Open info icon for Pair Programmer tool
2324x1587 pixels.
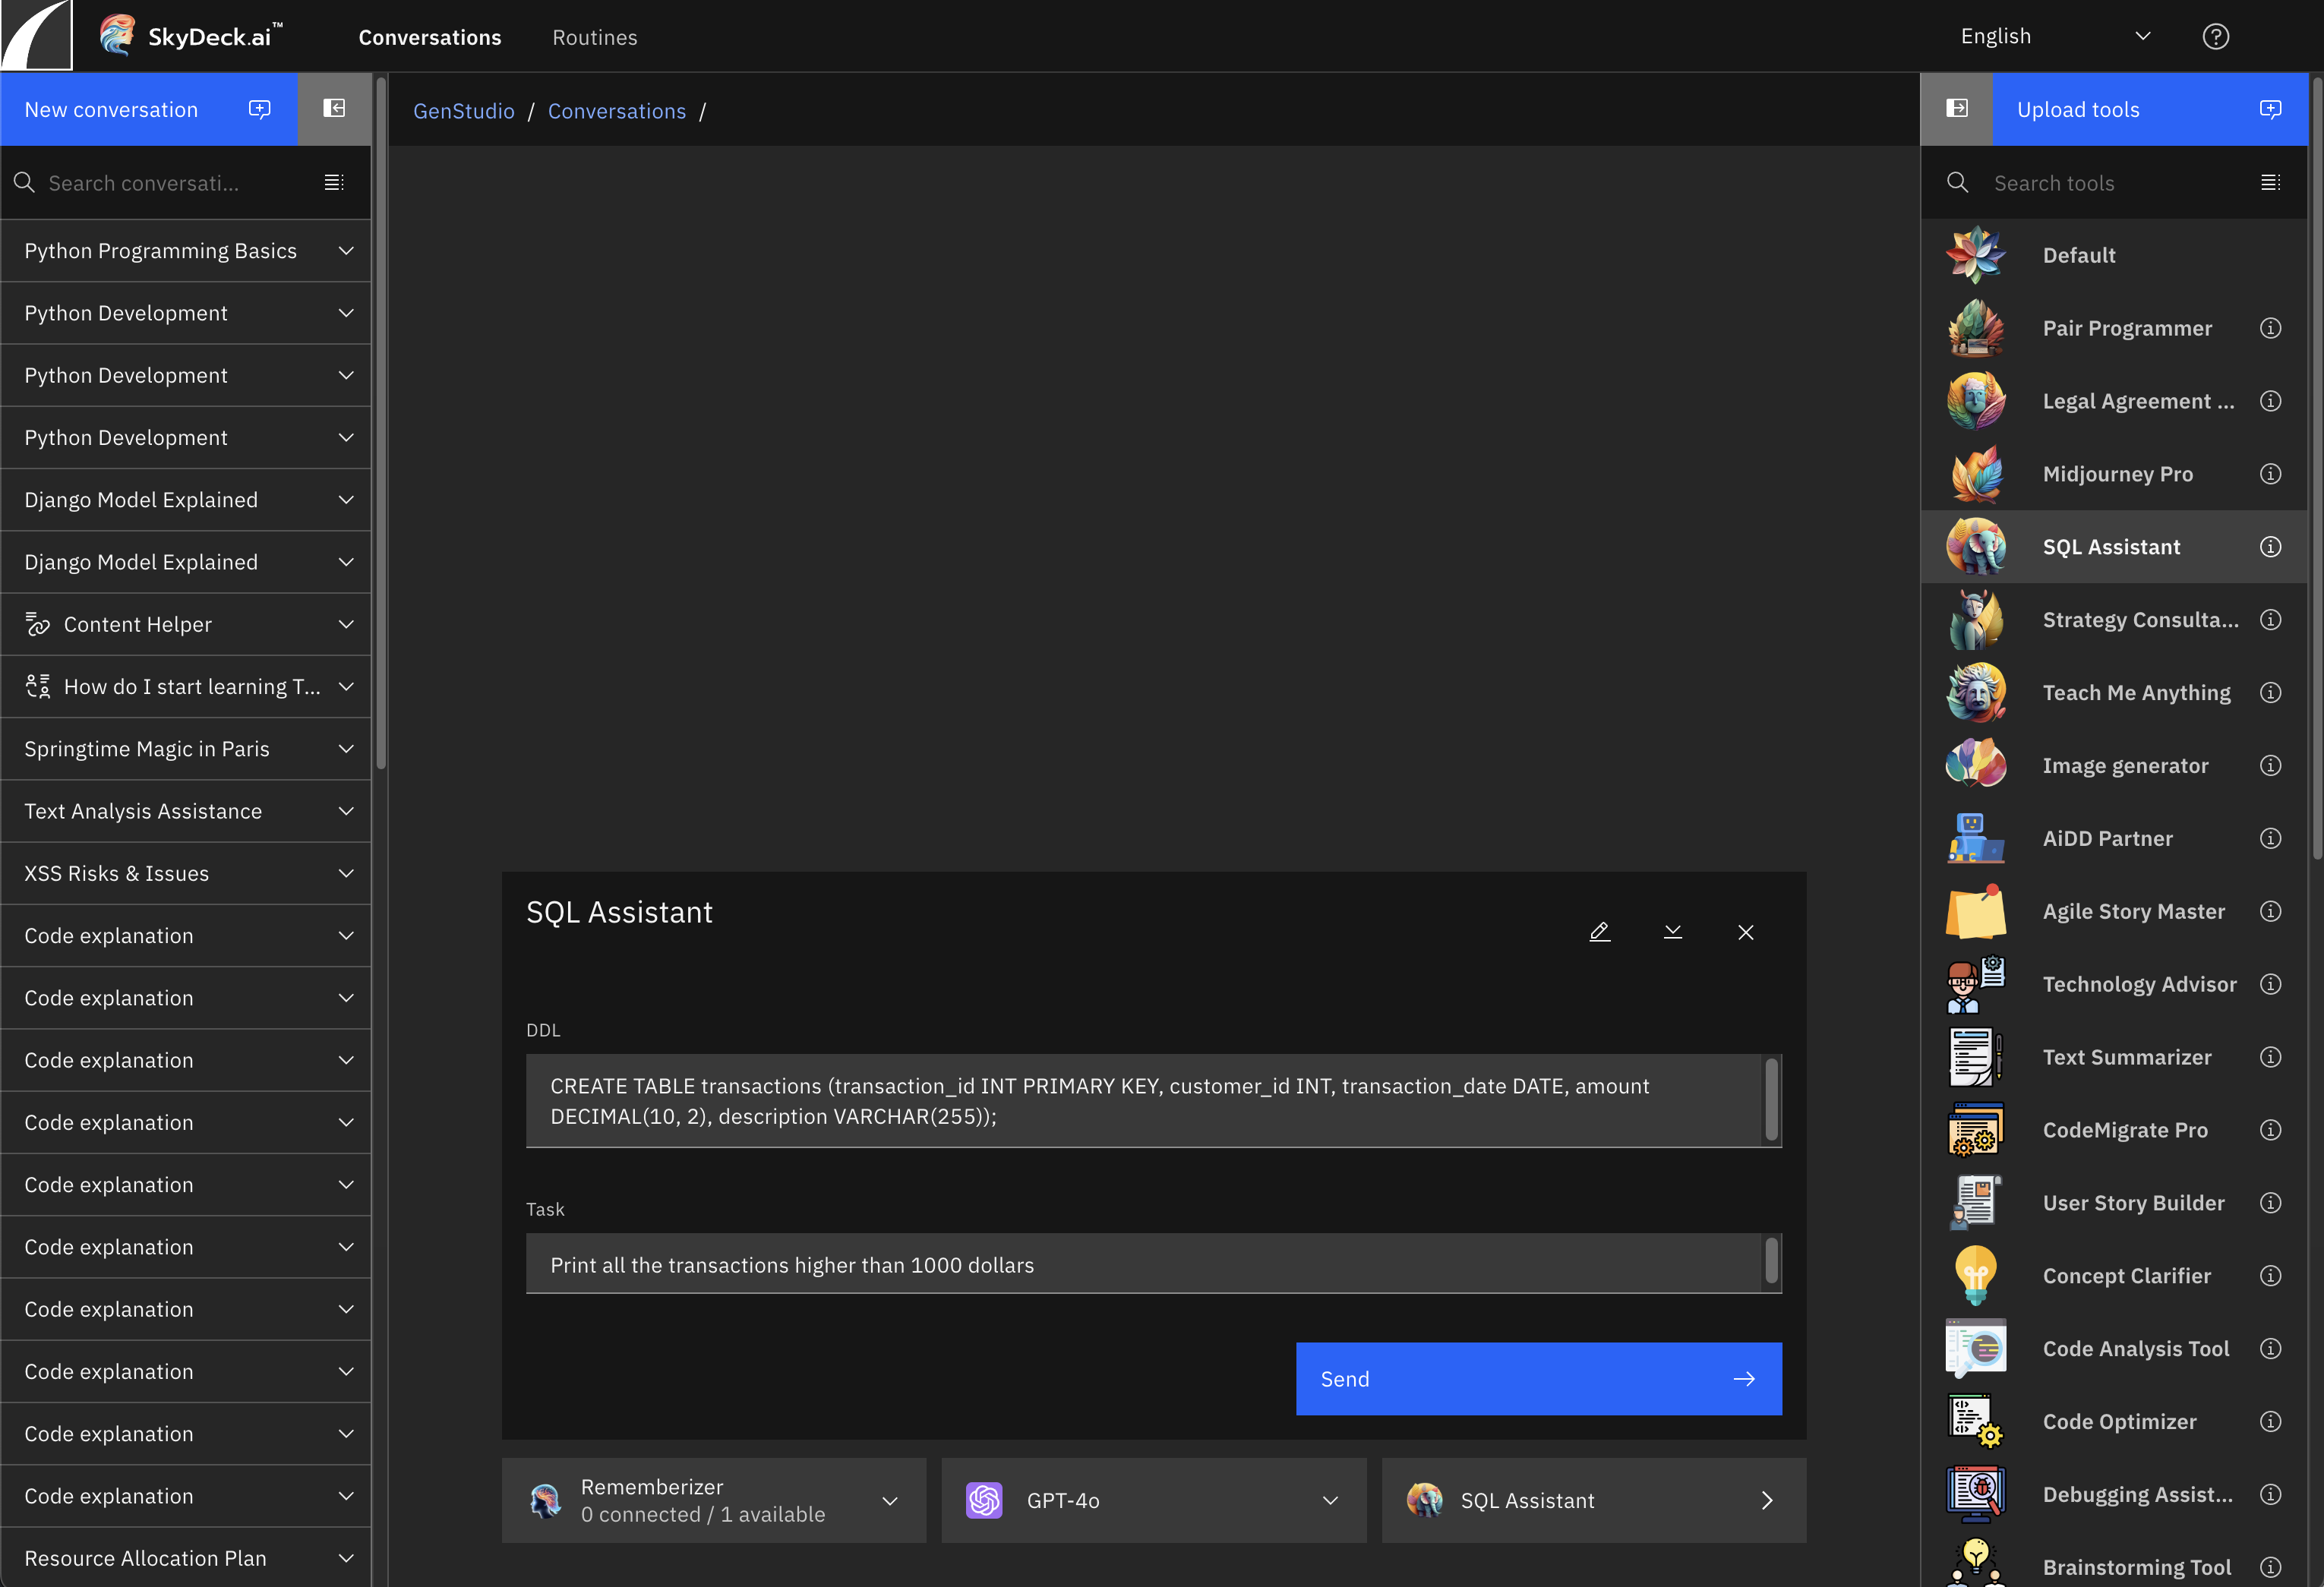[x=2270, y=328]
